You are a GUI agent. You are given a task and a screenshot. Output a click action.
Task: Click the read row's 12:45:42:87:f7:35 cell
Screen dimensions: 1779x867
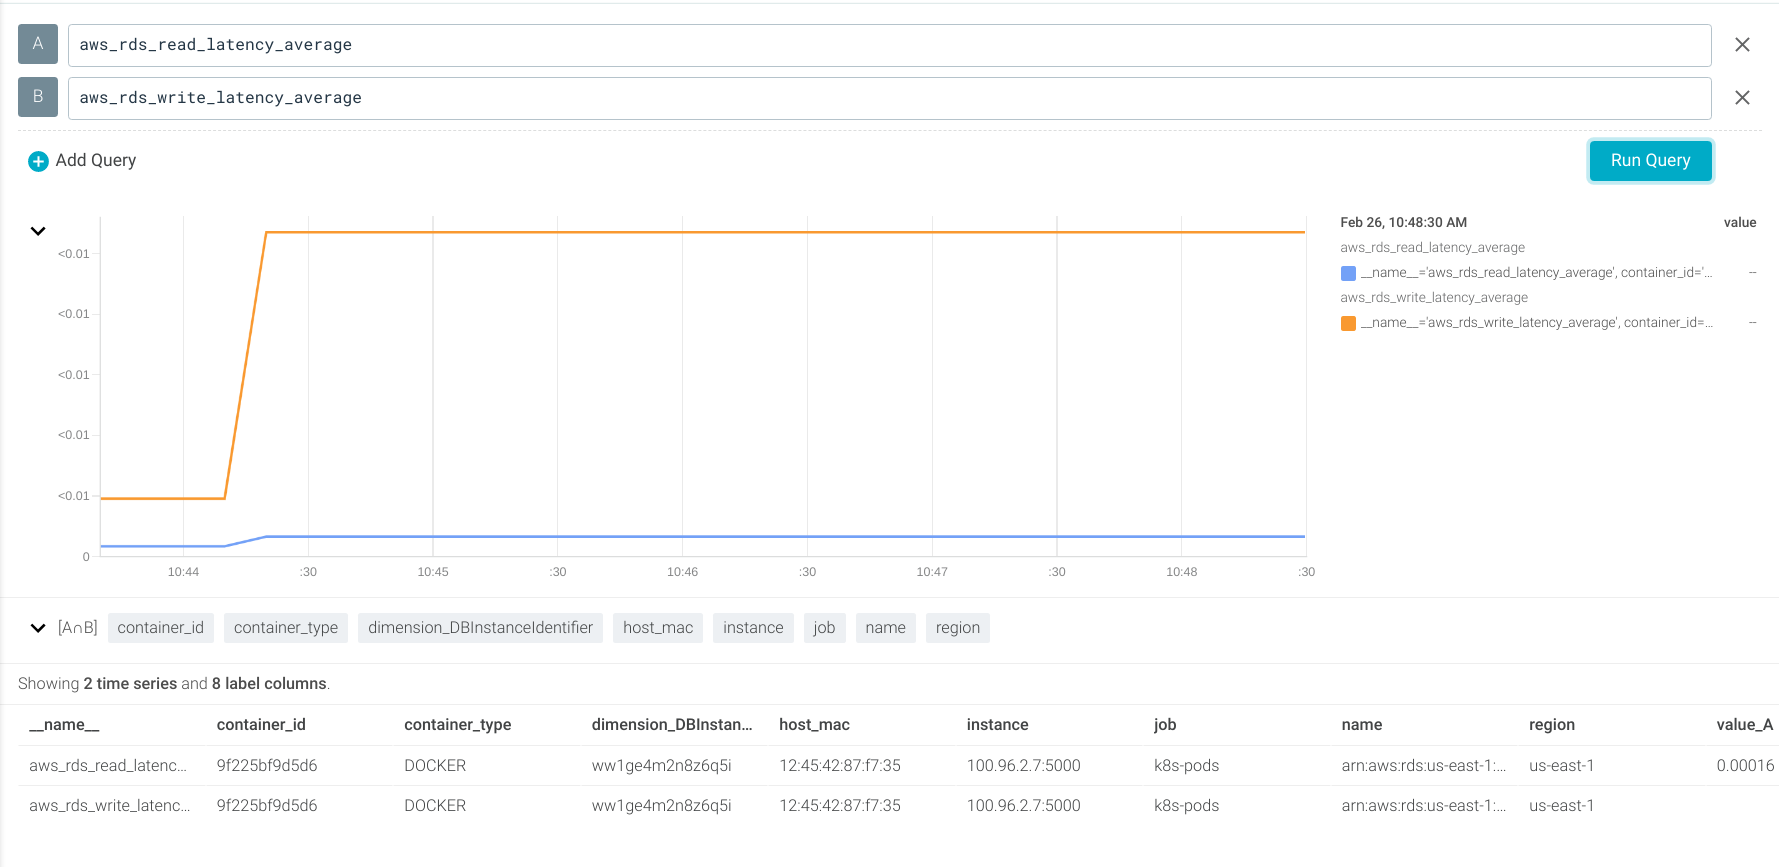(x=840, y=766)
